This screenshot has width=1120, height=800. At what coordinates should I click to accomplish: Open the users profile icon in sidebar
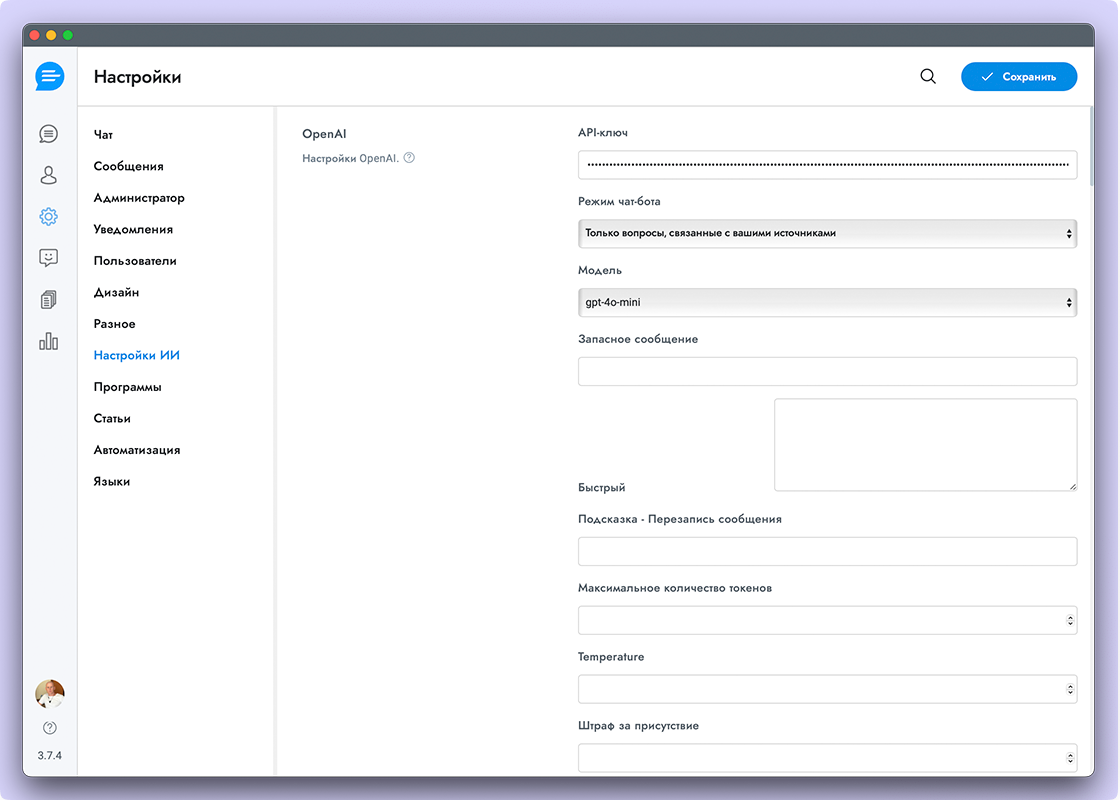point(48,175)
